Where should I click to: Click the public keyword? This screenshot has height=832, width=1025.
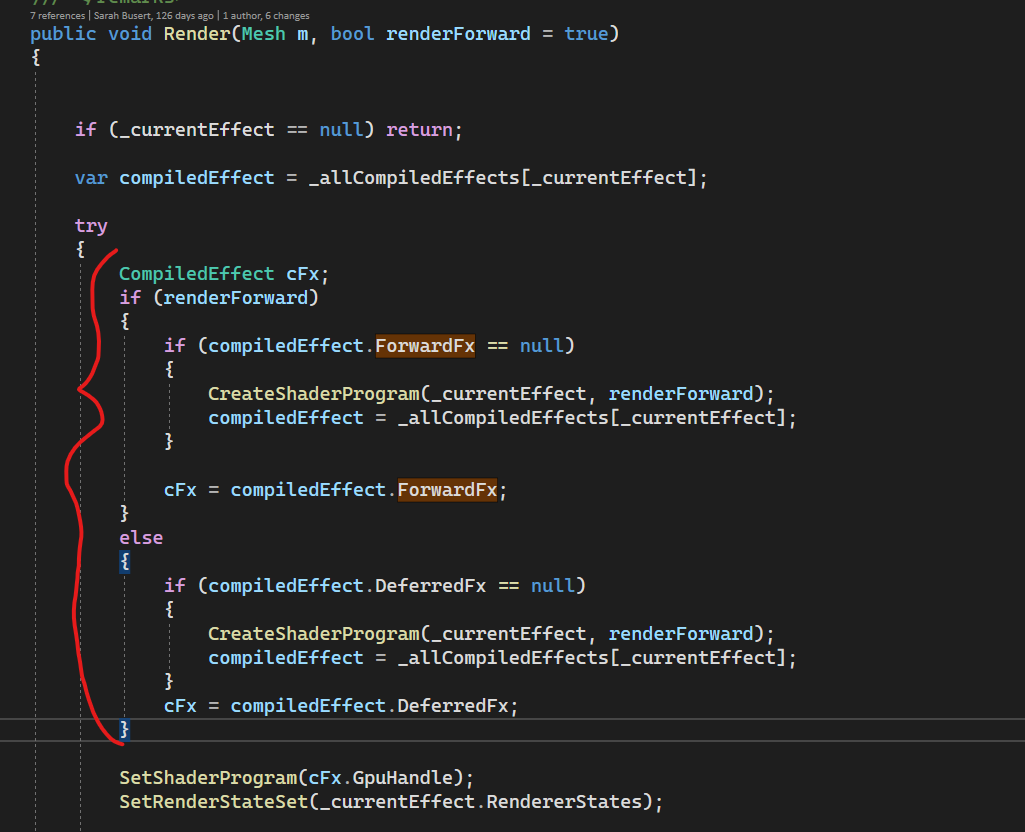point(63,34)
